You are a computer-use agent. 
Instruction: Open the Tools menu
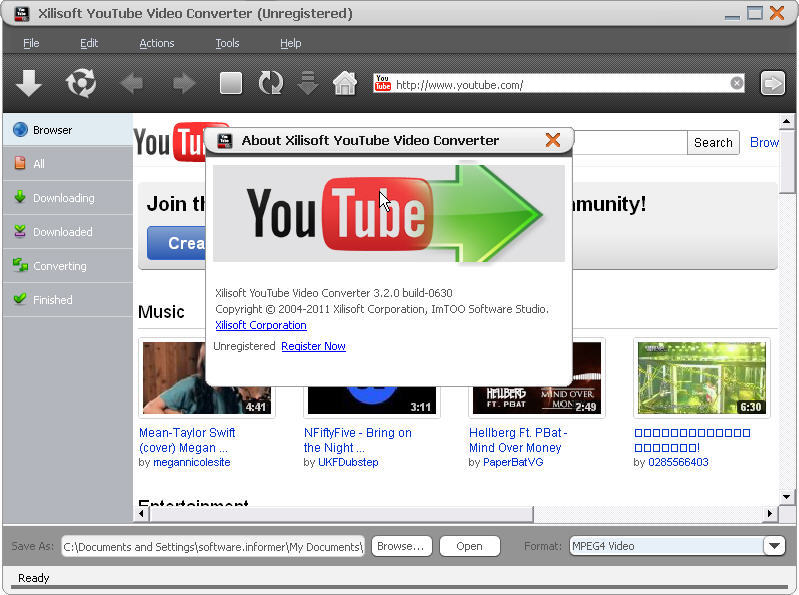pos(227,43)
